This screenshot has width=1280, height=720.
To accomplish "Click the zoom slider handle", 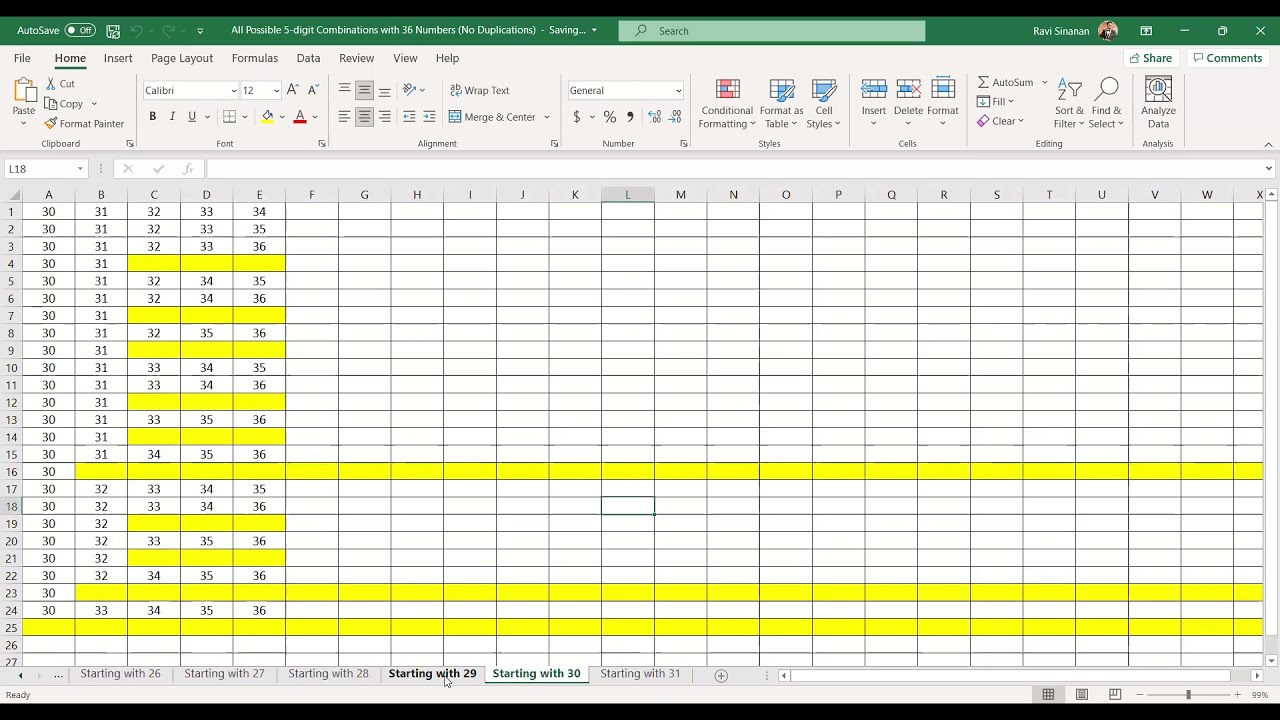I will point(1188,694).
